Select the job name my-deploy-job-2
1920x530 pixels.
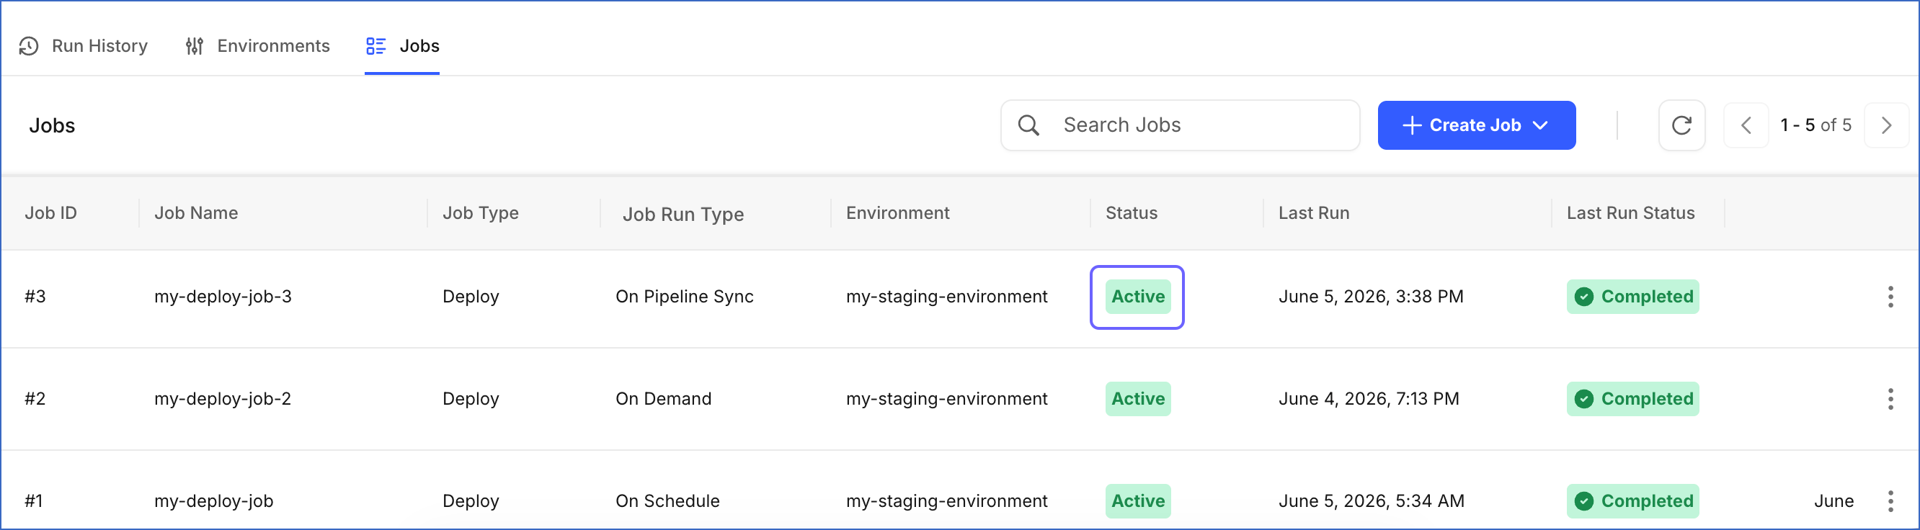(x=223, y=399)
